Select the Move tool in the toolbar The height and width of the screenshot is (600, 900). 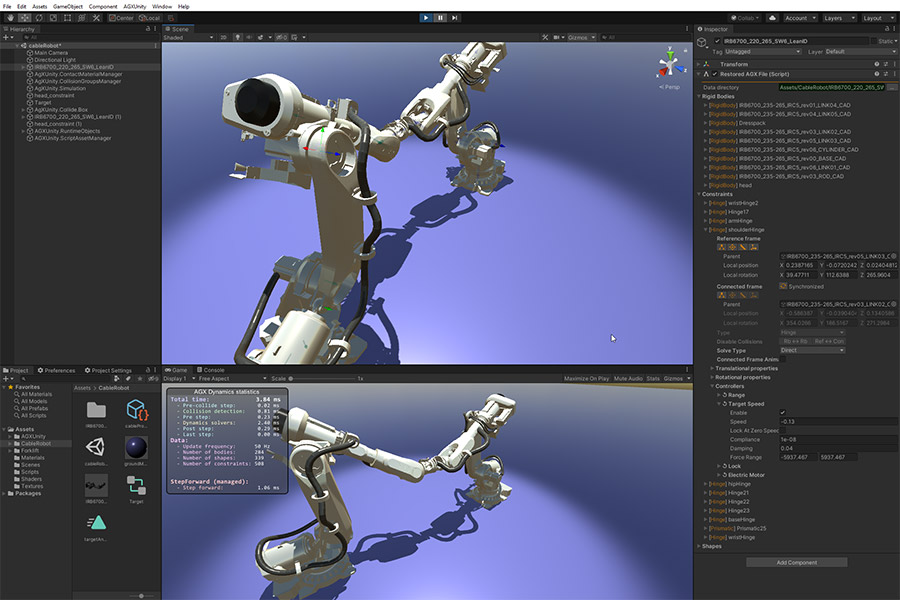click(x=25, y=18)
